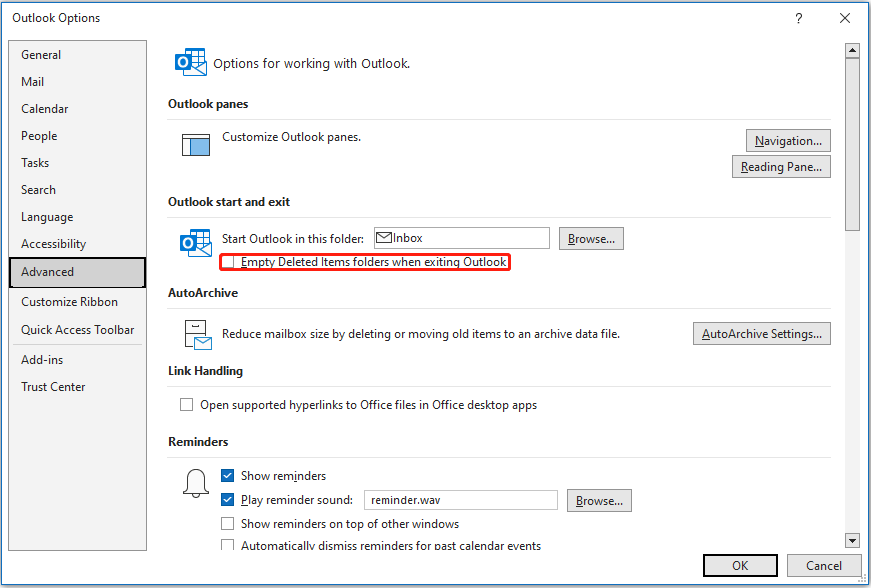The image size is (871, 588).
Task: Open the Mail options category
Action: click(x=78, y=82)
